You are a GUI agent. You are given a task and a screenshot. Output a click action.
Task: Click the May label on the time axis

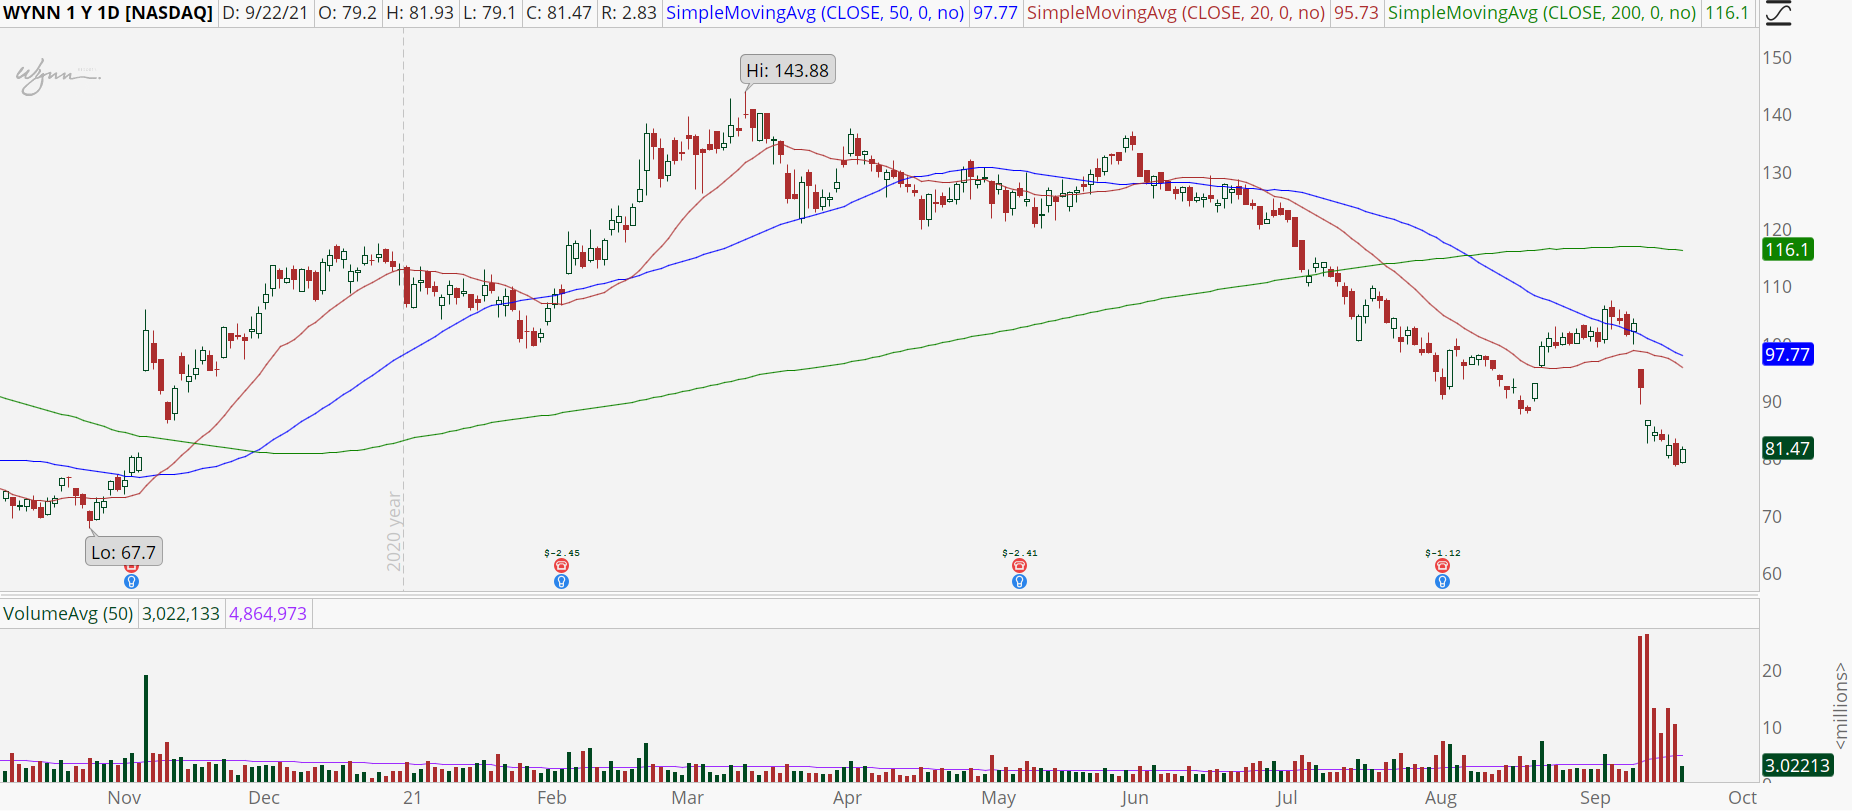point(999,797)
